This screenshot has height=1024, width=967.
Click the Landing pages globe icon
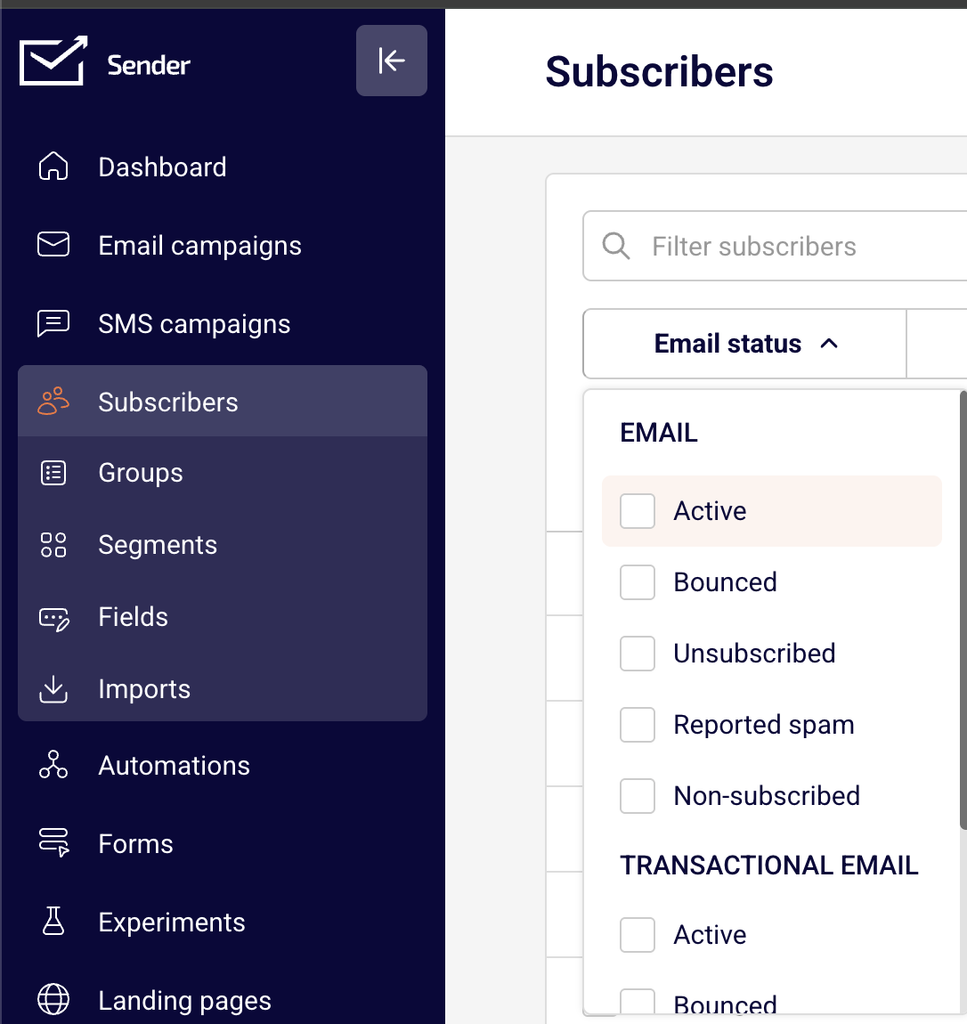[53, 999]
